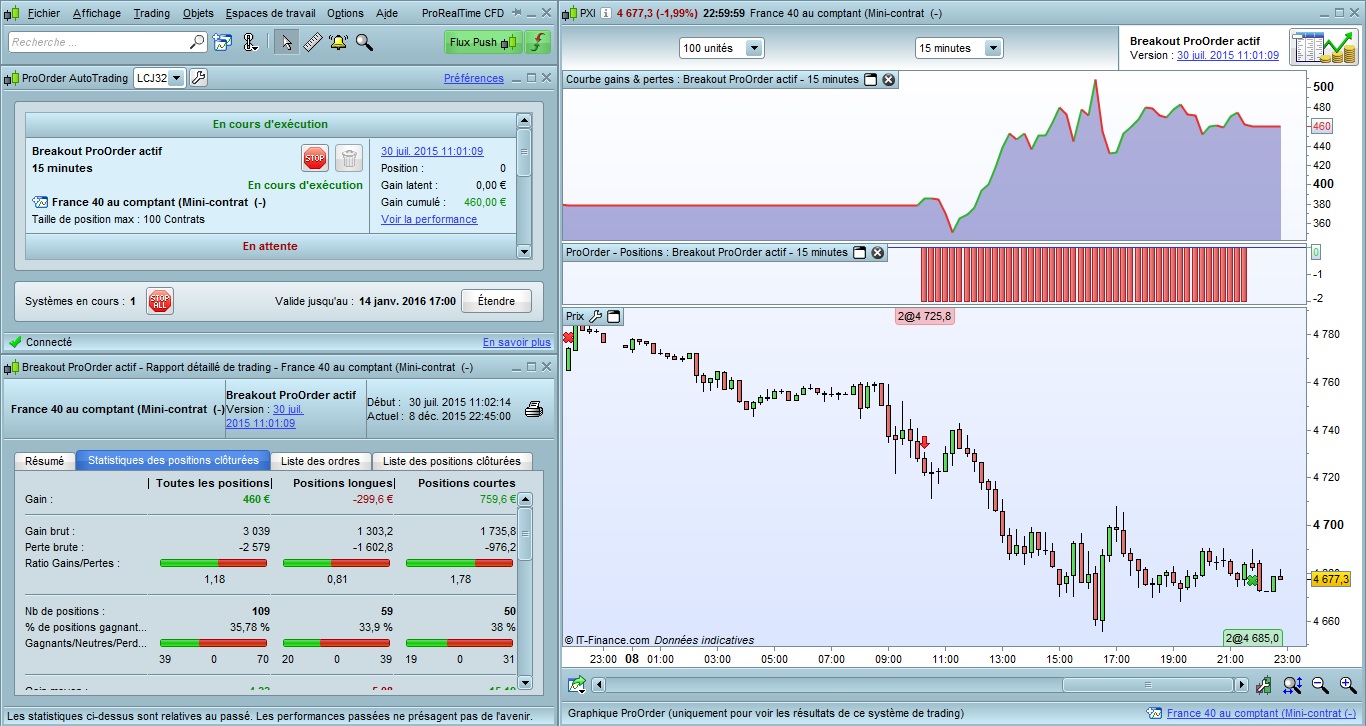Click the green data refresh arrows icon
1366x726 pixels.
coord(539,42)
